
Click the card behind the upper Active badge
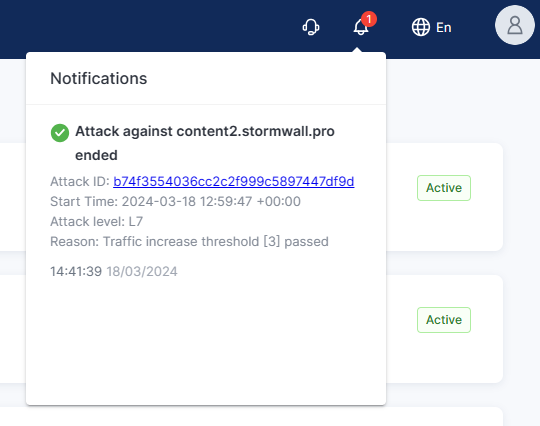click(x=444, y=227)
